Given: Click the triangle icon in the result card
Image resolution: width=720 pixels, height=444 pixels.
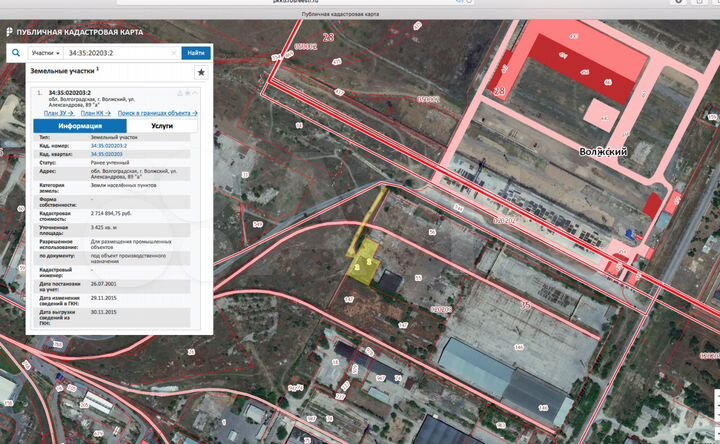Looking at the screenshot, I should [x=180, y=93].
